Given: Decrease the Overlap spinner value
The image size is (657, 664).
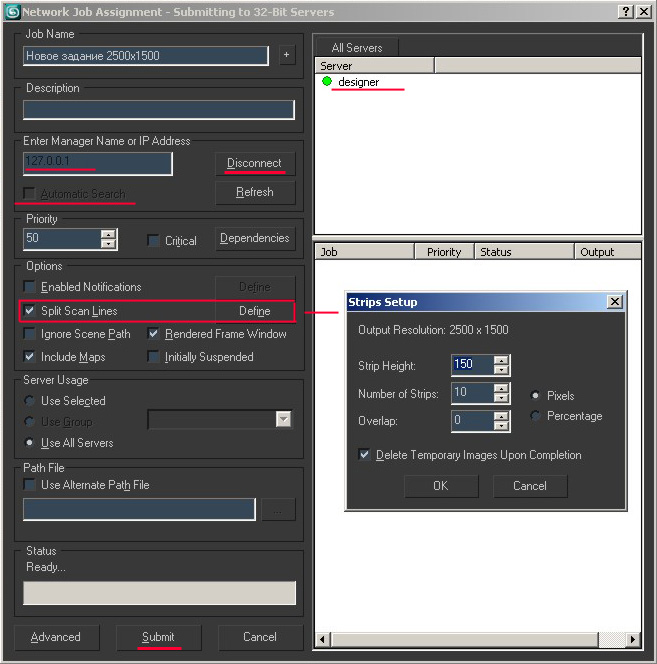Looking at the screenshot, I should tap(501, 426).
